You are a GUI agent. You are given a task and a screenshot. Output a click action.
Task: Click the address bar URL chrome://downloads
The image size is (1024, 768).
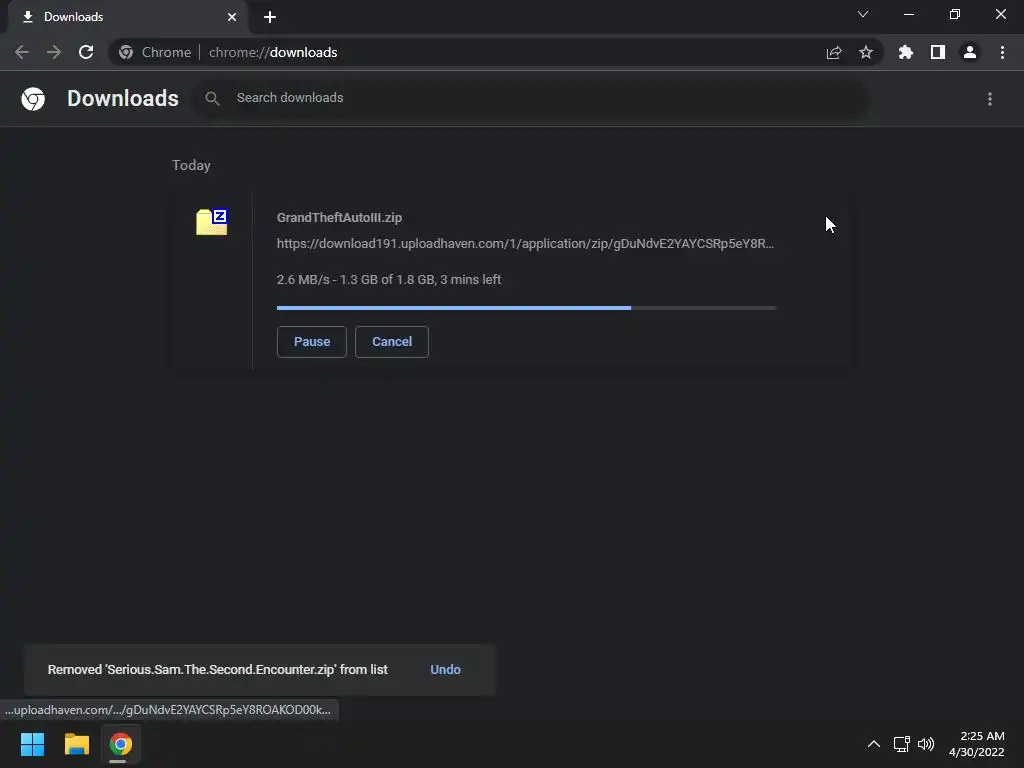[273, 52]
